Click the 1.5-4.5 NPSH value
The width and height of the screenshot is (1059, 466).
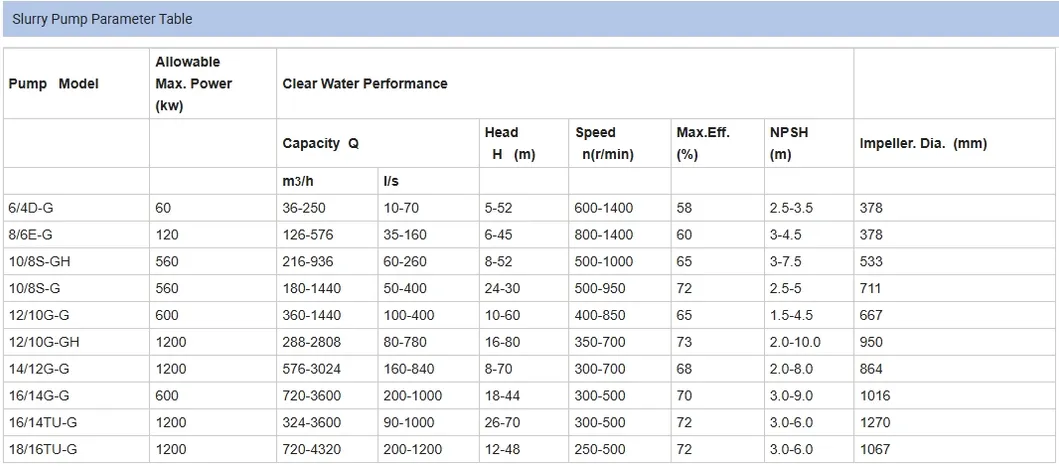point(791,315)
